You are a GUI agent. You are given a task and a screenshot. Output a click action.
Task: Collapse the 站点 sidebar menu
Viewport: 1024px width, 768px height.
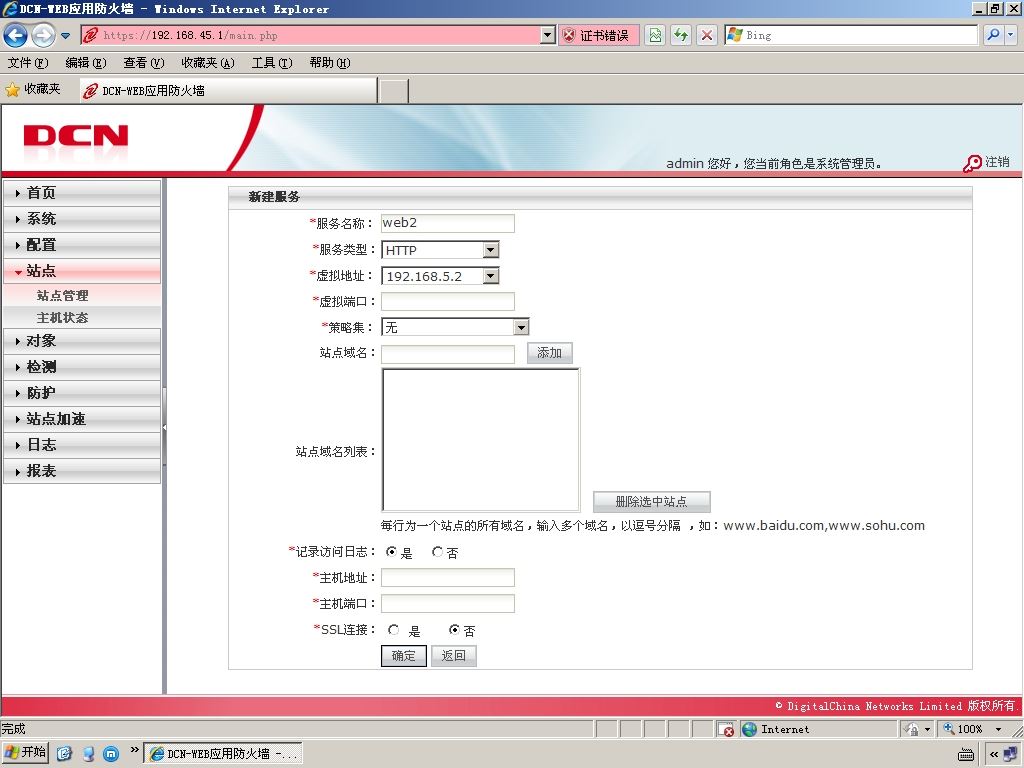pos(82,271)
